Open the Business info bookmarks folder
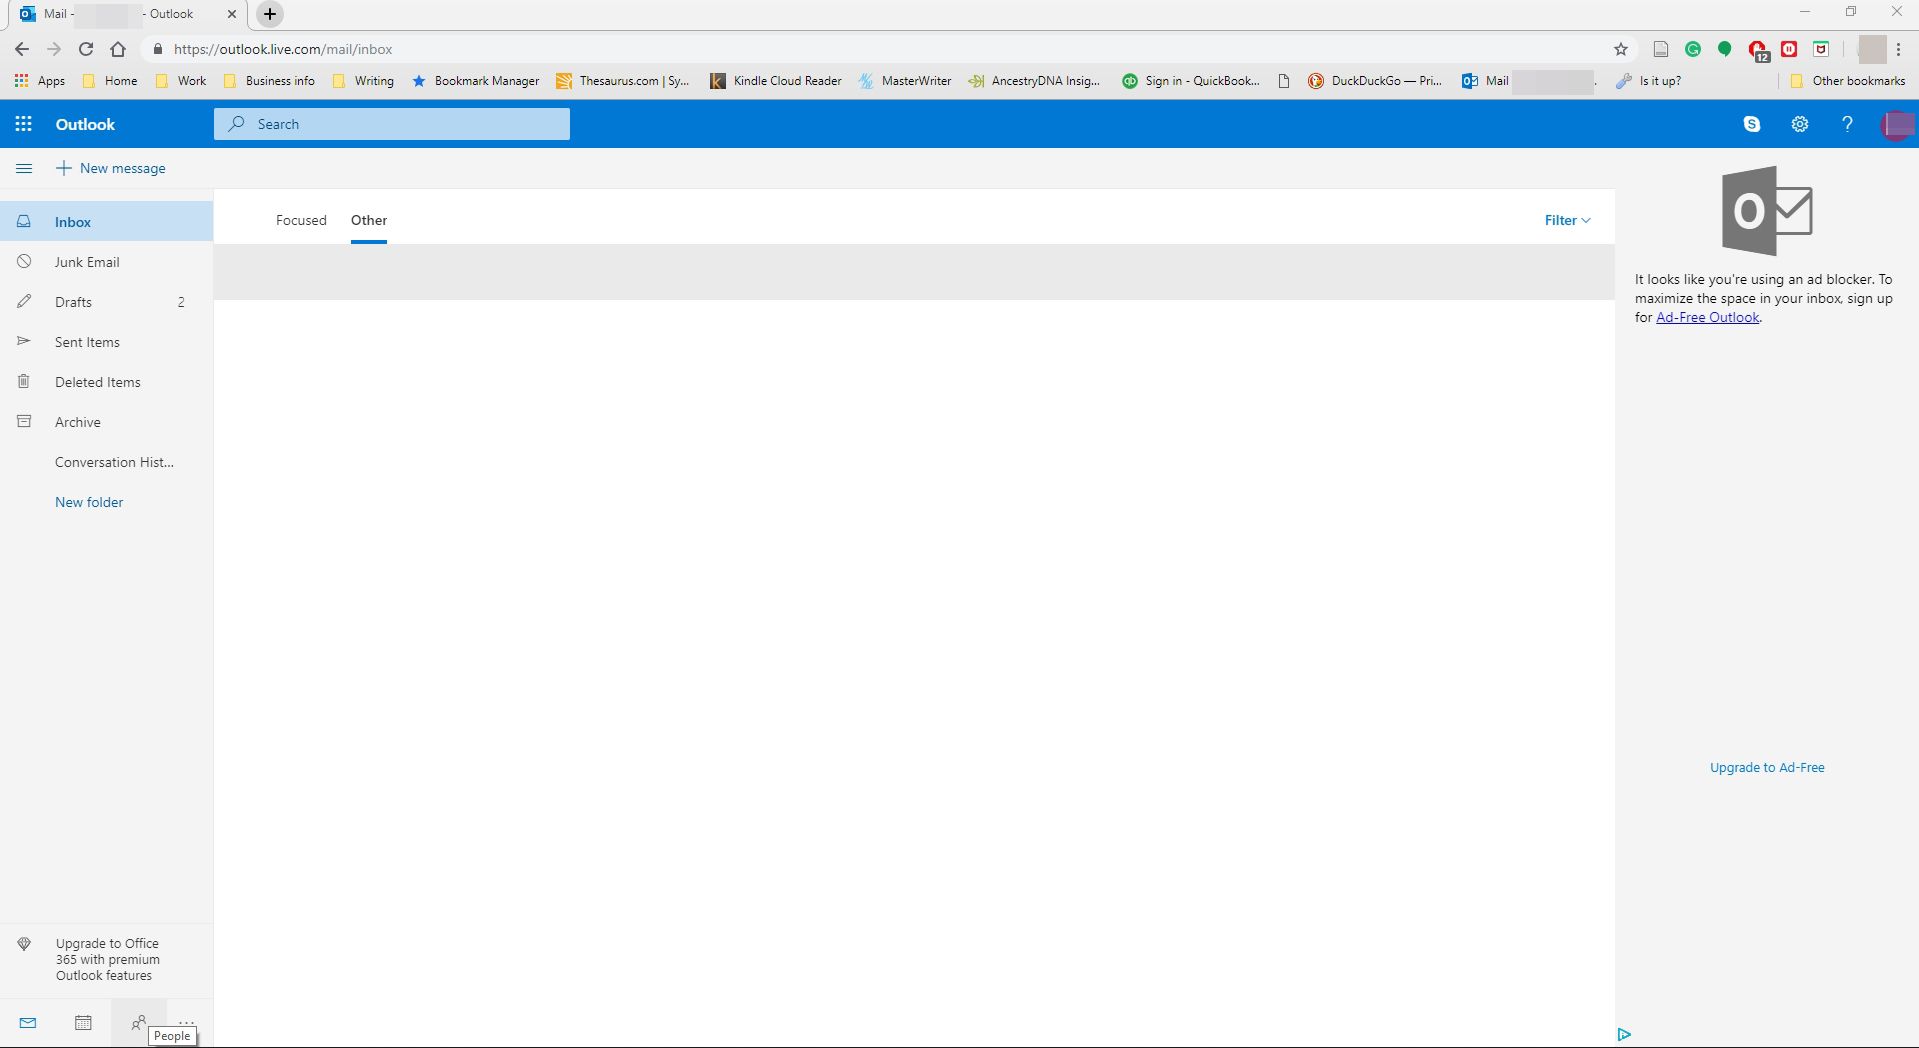Image resolution: width=1919 pixels, height=1048 pixels. point(269,81)
